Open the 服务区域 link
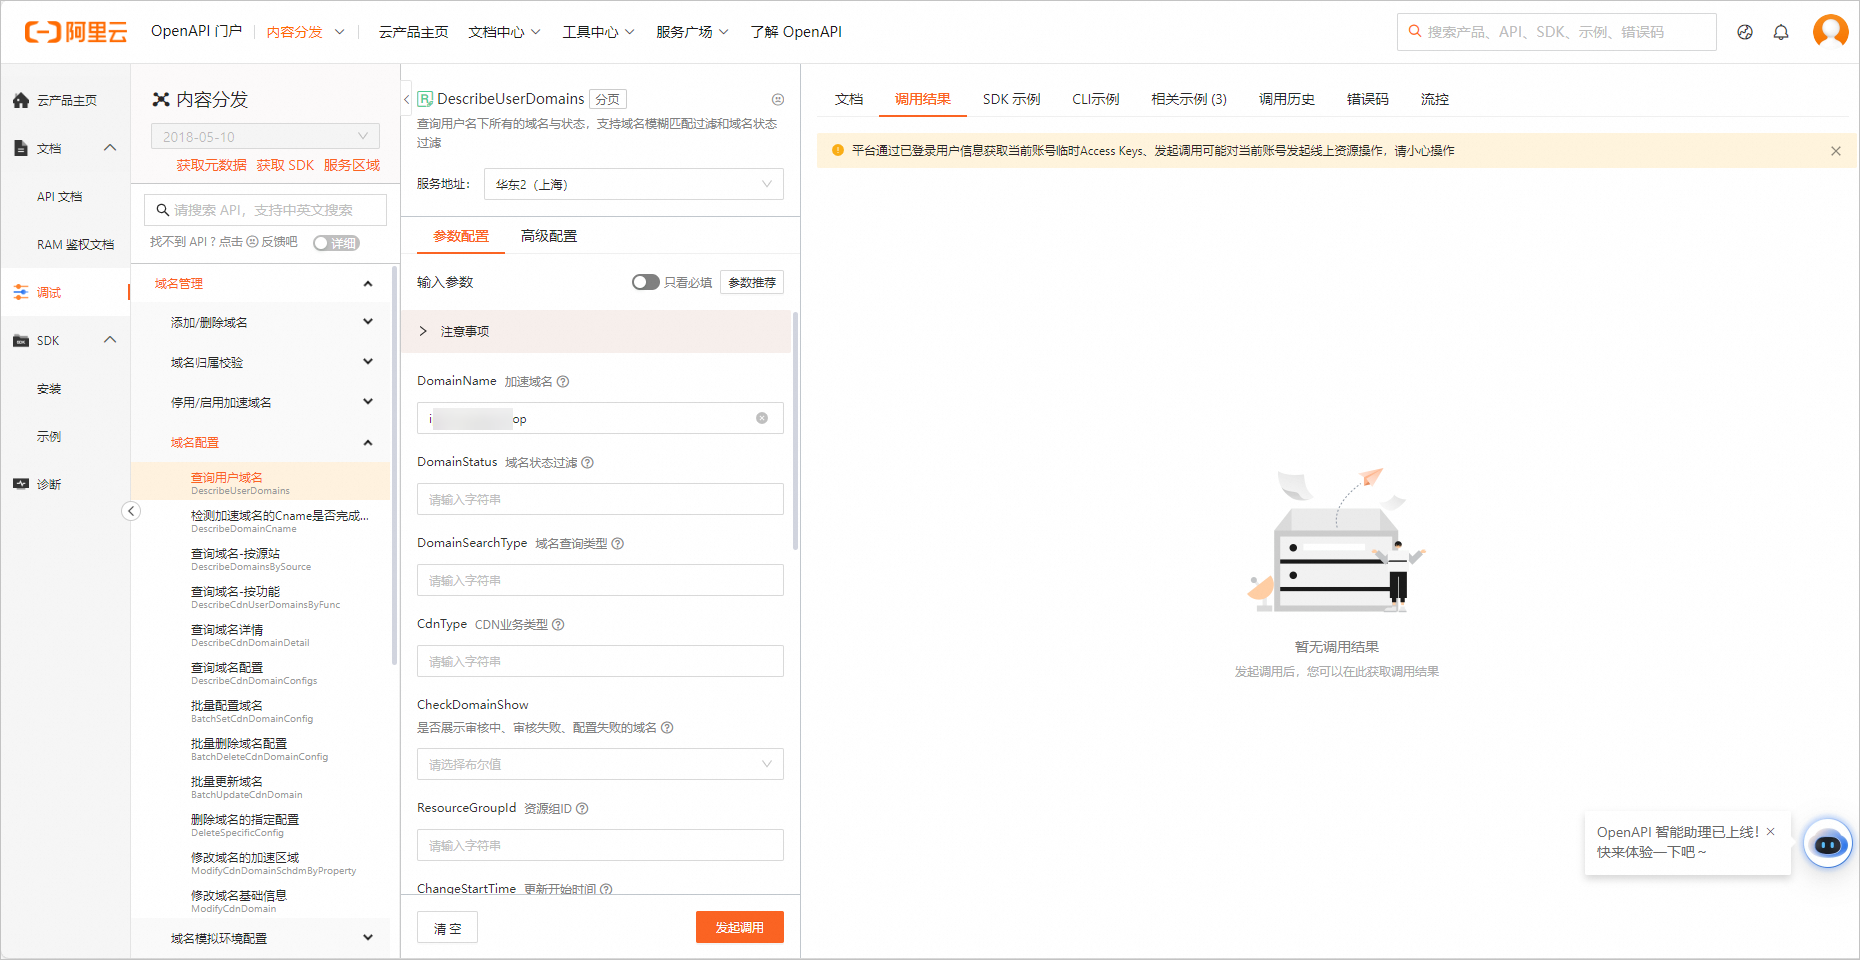This screenshot has height=960, width=1860. 352,165
